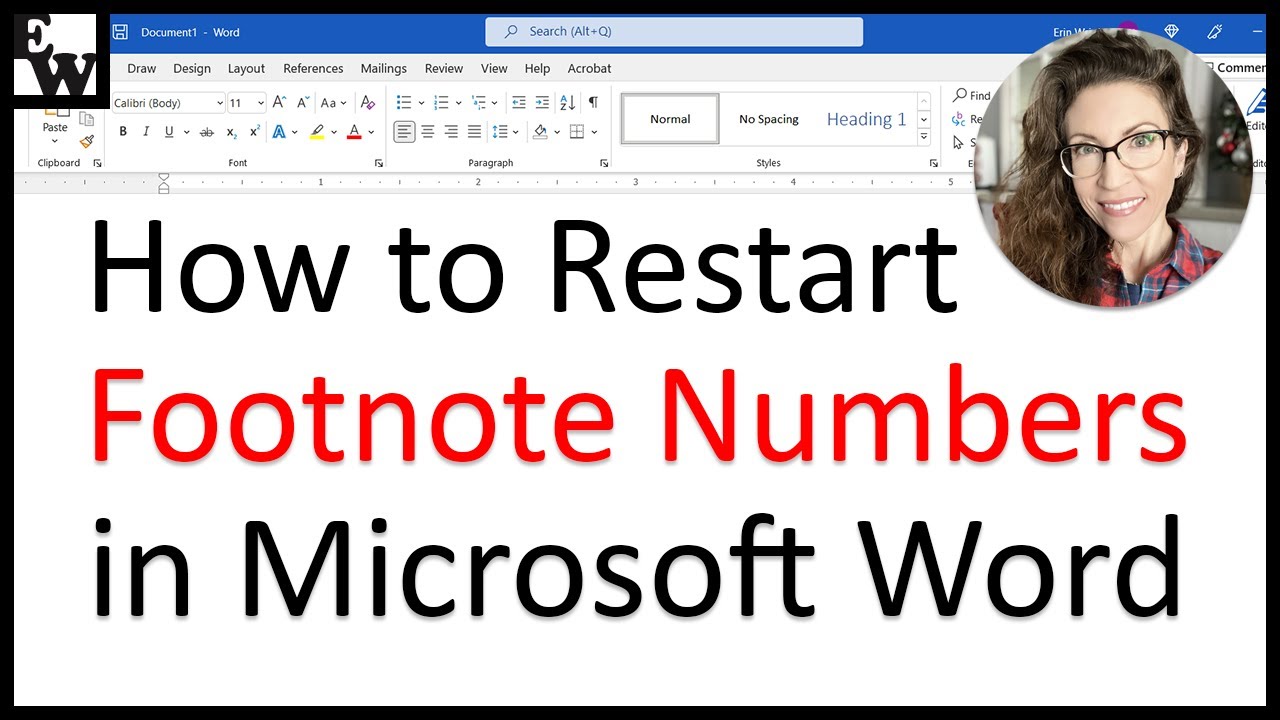
Task: Click the Find magnifier in Editing group
Action: (959, 96)
